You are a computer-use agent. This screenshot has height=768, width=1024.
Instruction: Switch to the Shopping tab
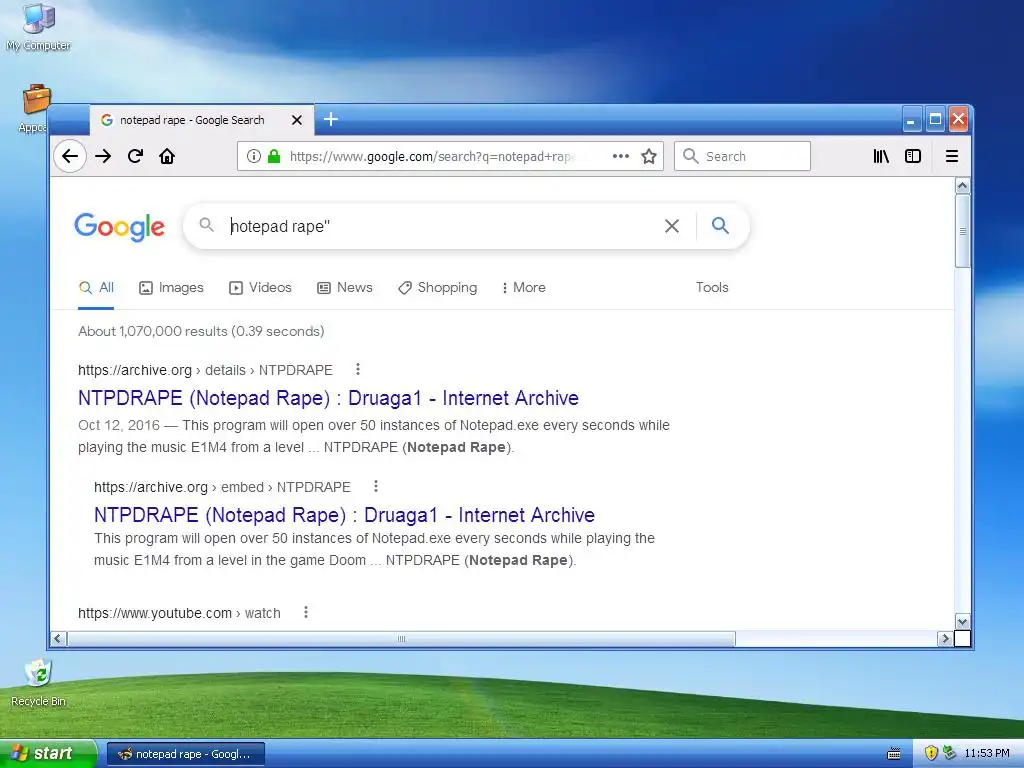pos(438,287)
